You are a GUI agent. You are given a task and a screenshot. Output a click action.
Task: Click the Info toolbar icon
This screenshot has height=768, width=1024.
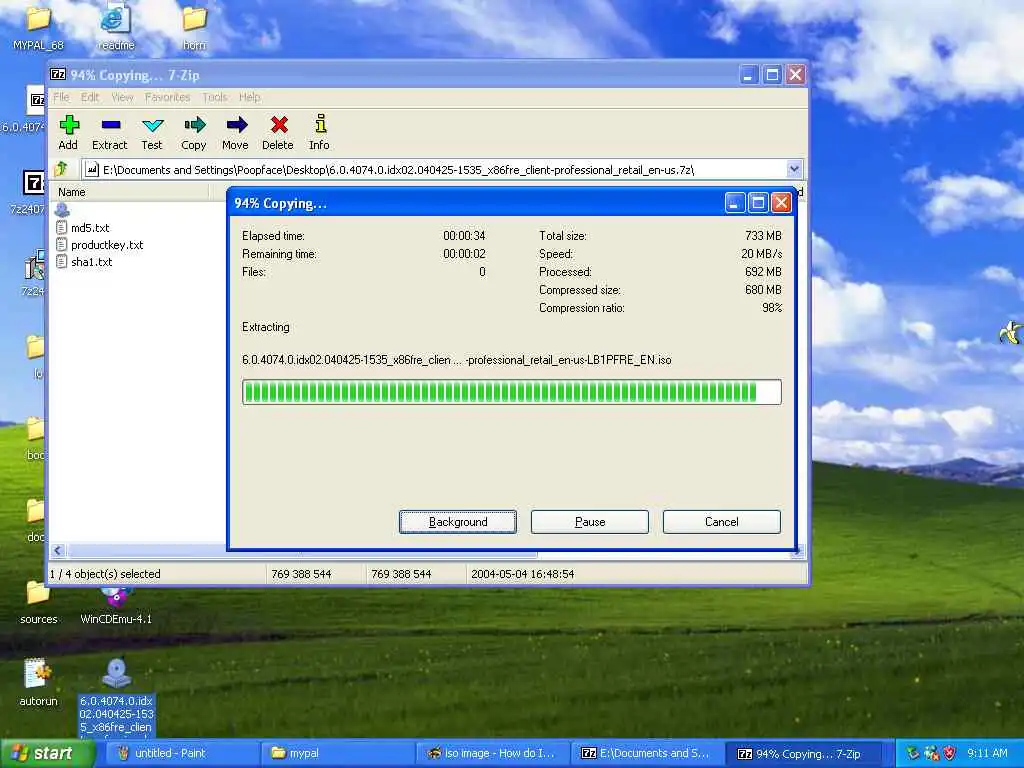tap(319, 133)
